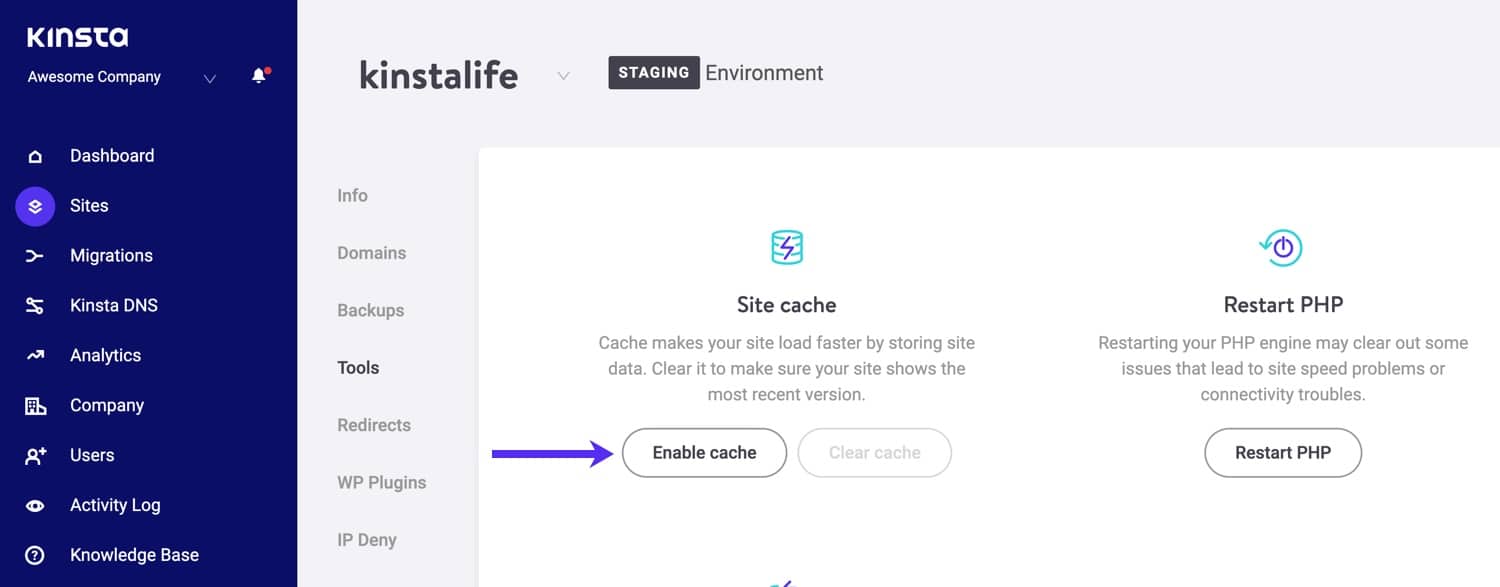Viewport: 1500px width, 587px height.
Task: Click the STAGING environment badge
Action: point(653,72)
